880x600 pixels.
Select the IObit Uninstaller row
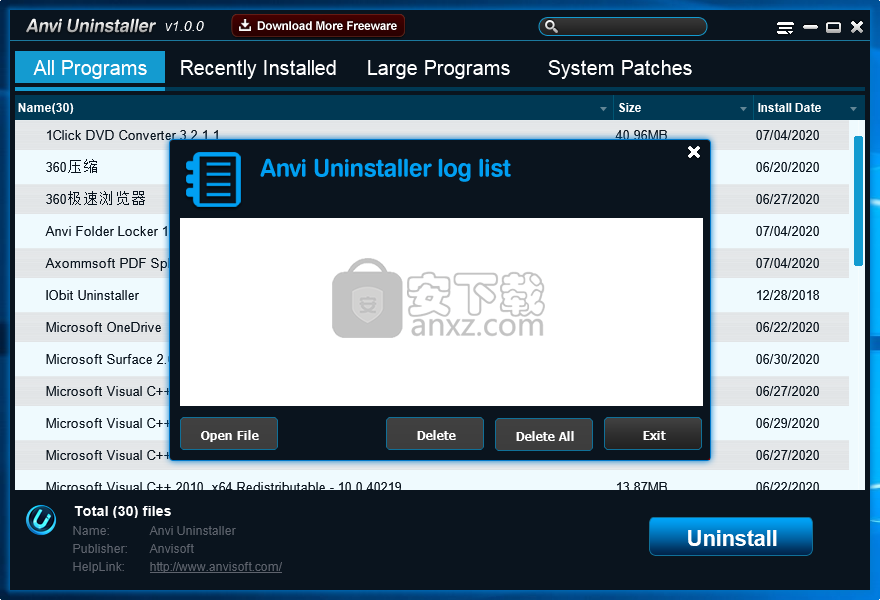click(432, 295)
